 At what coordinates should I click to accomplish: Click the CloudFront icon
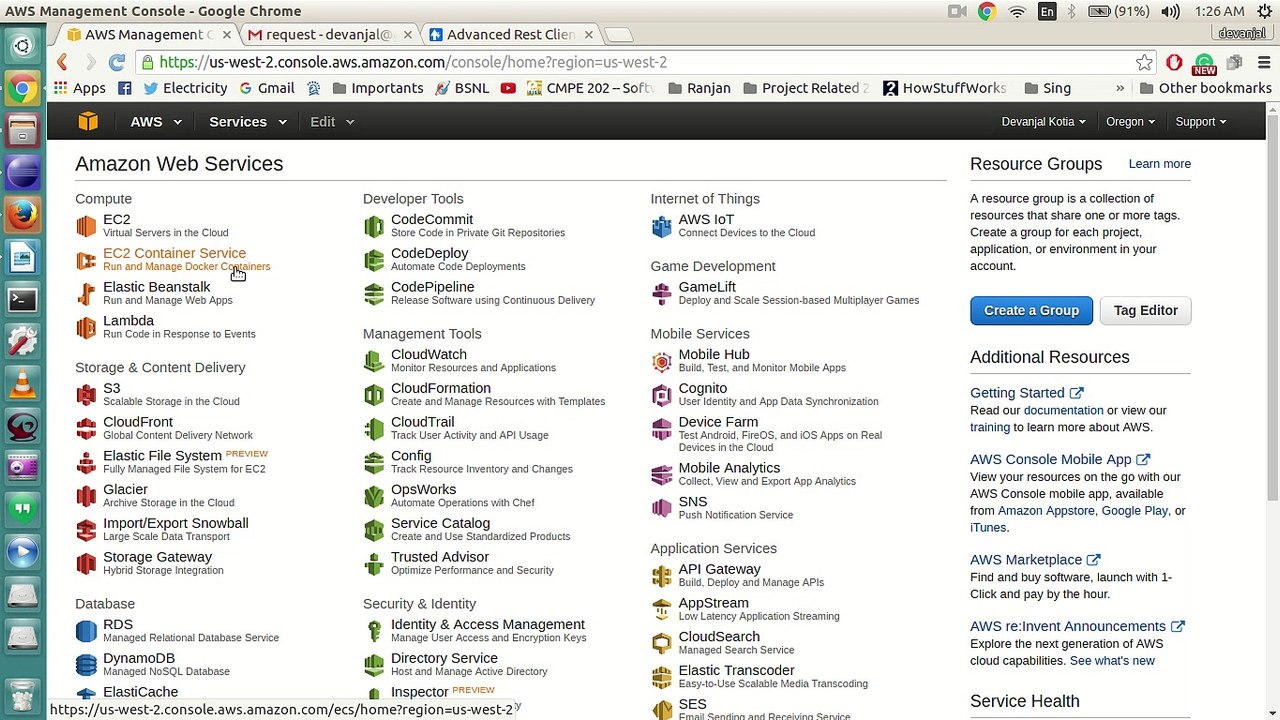point(87,428)
